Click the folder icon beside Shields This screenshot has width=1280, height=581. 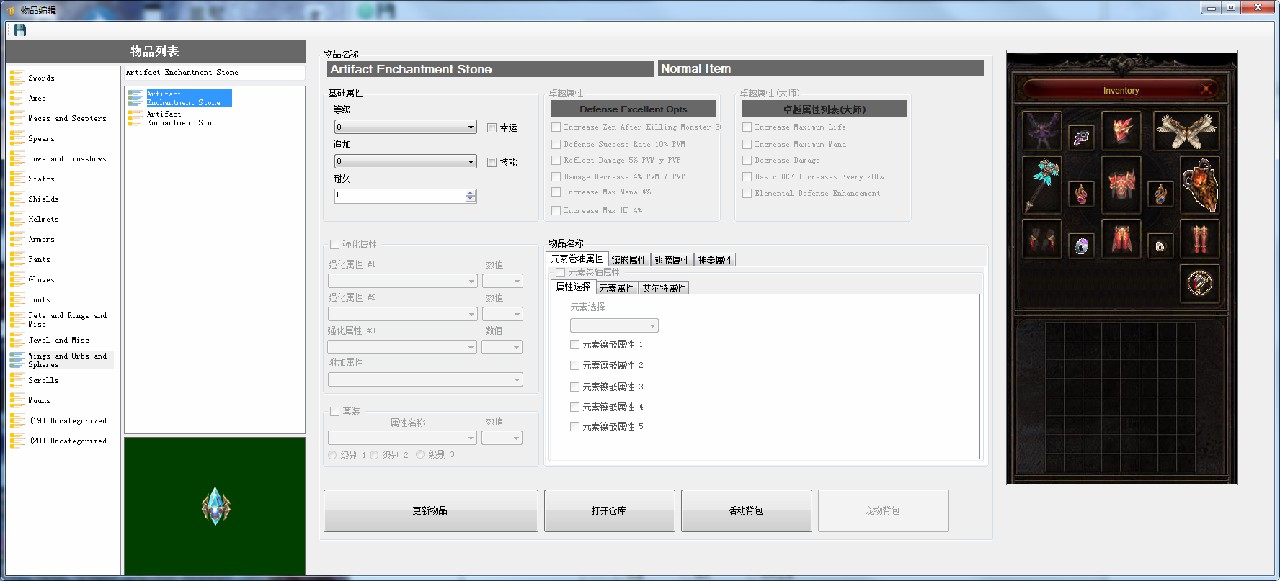(17, 199)
